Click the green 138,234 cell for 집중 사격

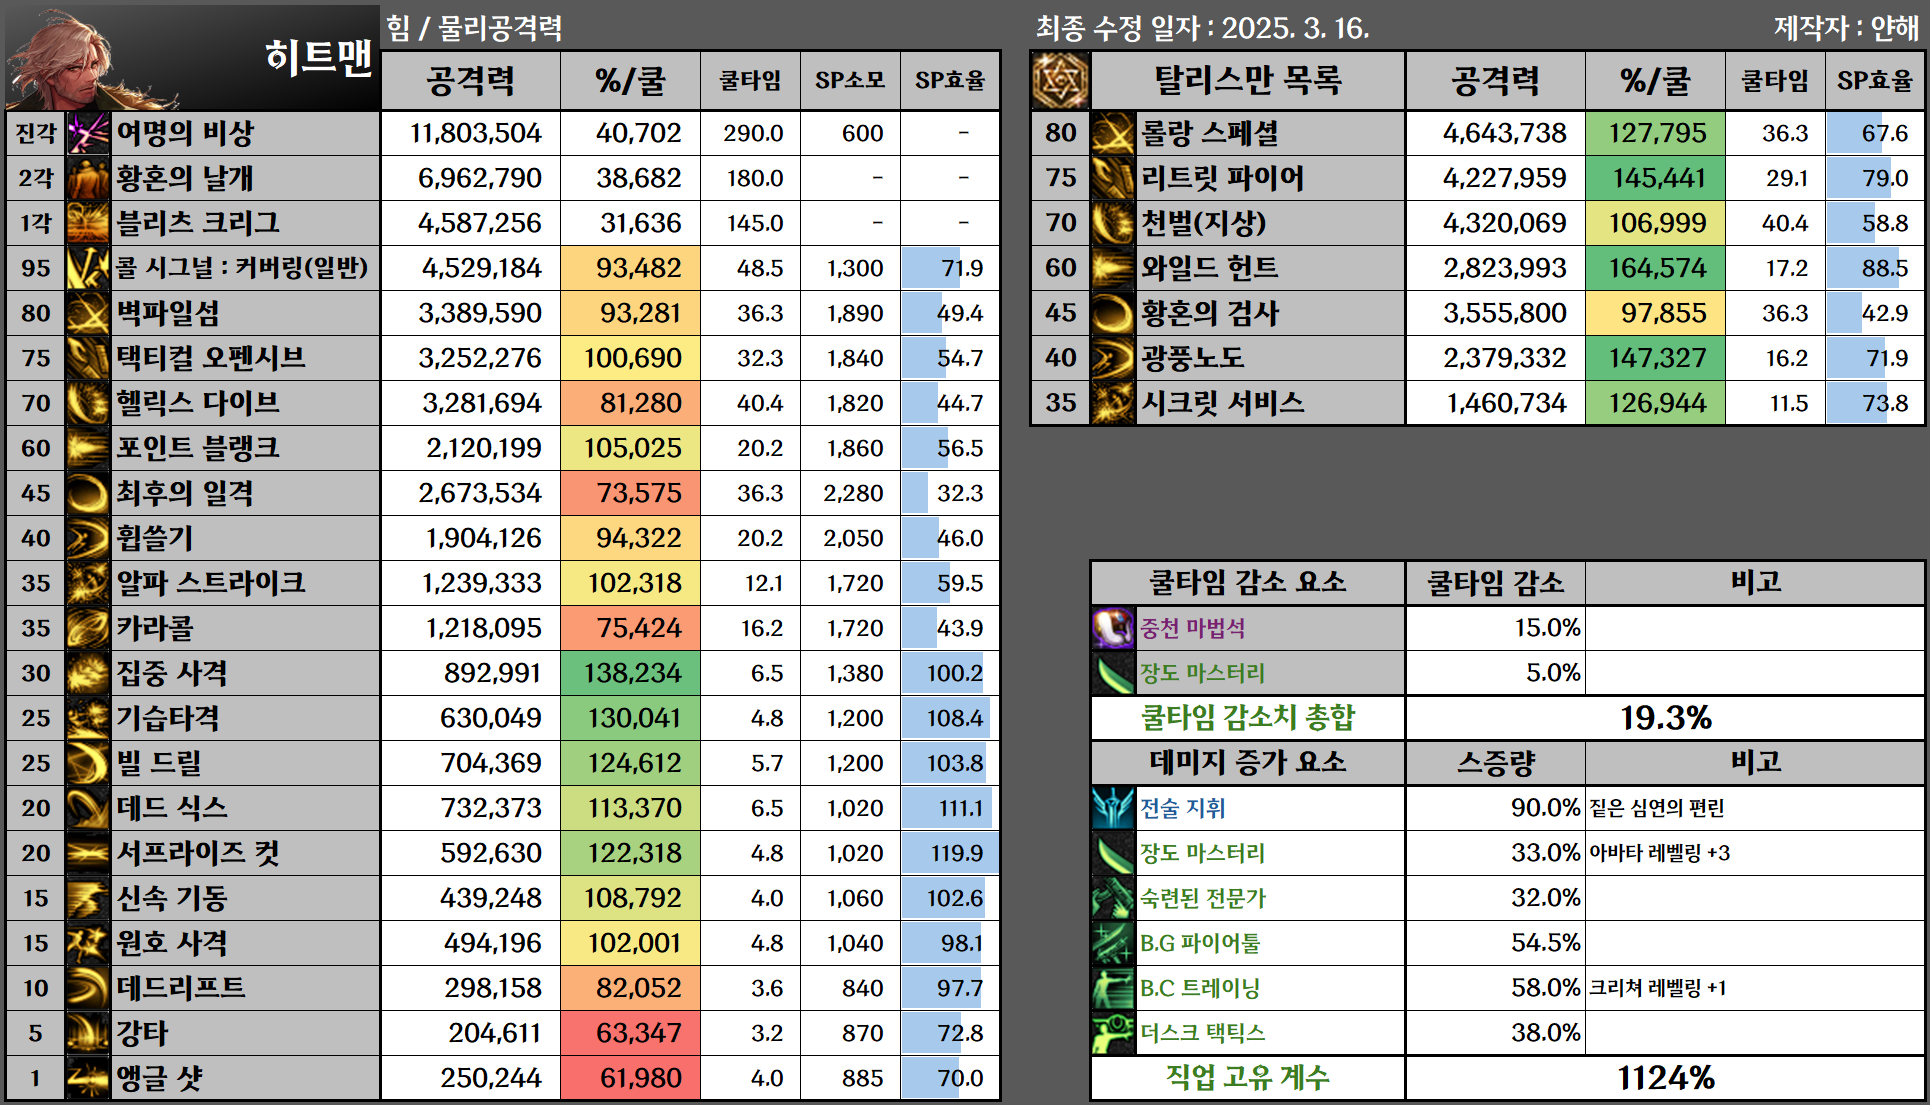631,673
